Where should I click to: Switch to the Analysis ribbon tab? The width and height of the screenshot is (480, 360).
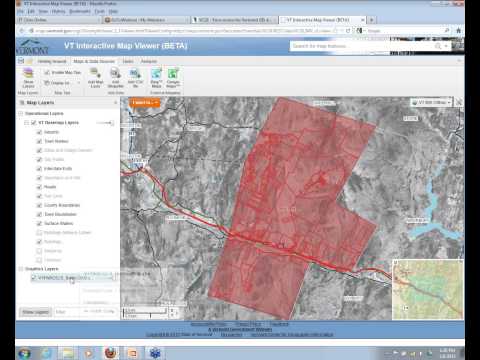coord(149,61)
